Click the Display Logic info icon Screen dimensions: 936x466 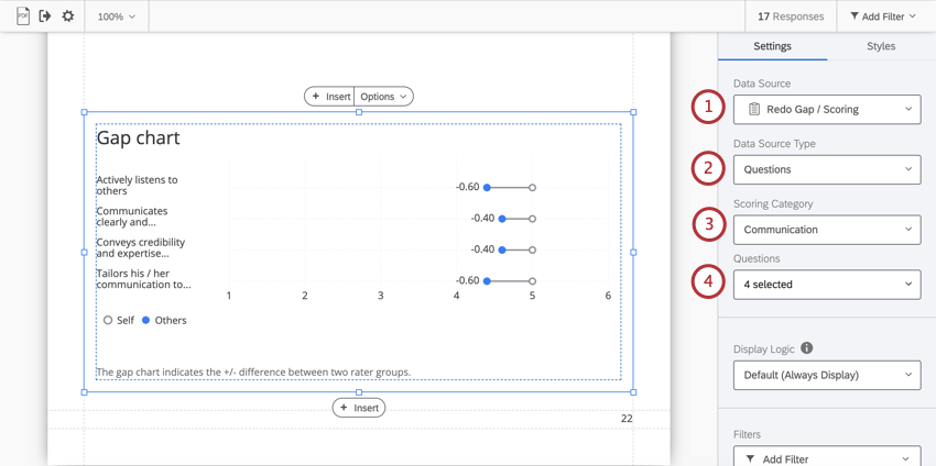point(806,349)
